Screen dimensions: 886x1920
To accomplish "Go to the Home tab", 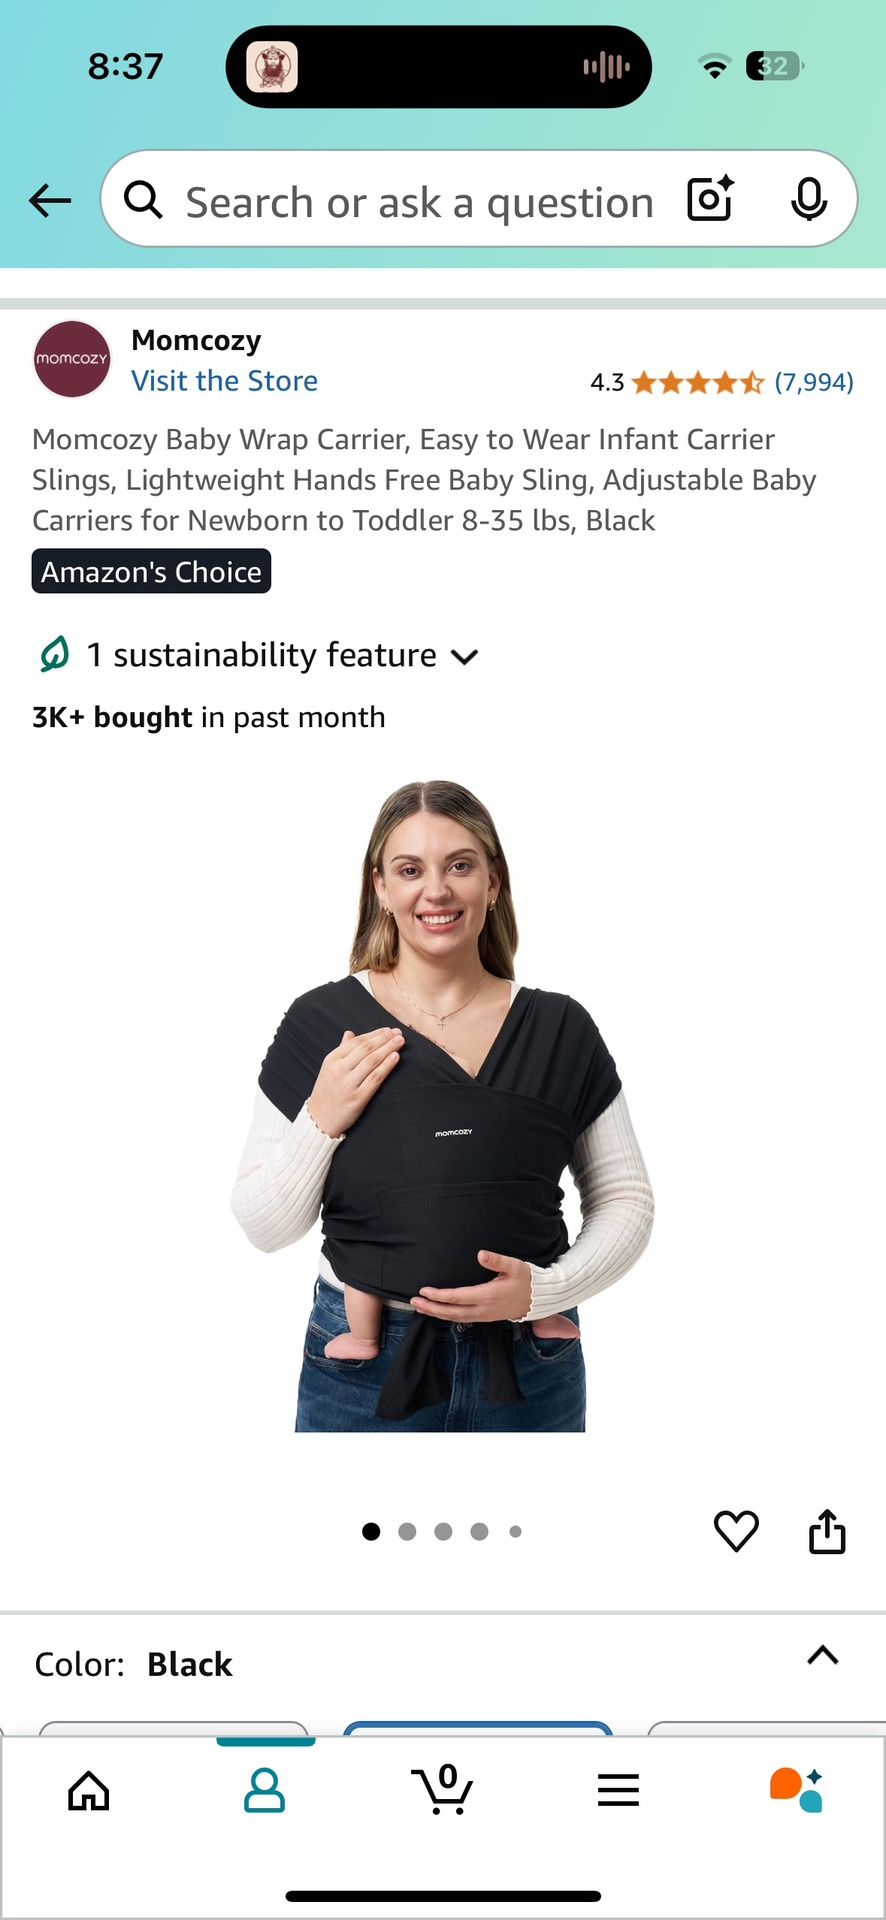I will (89, 1790).
